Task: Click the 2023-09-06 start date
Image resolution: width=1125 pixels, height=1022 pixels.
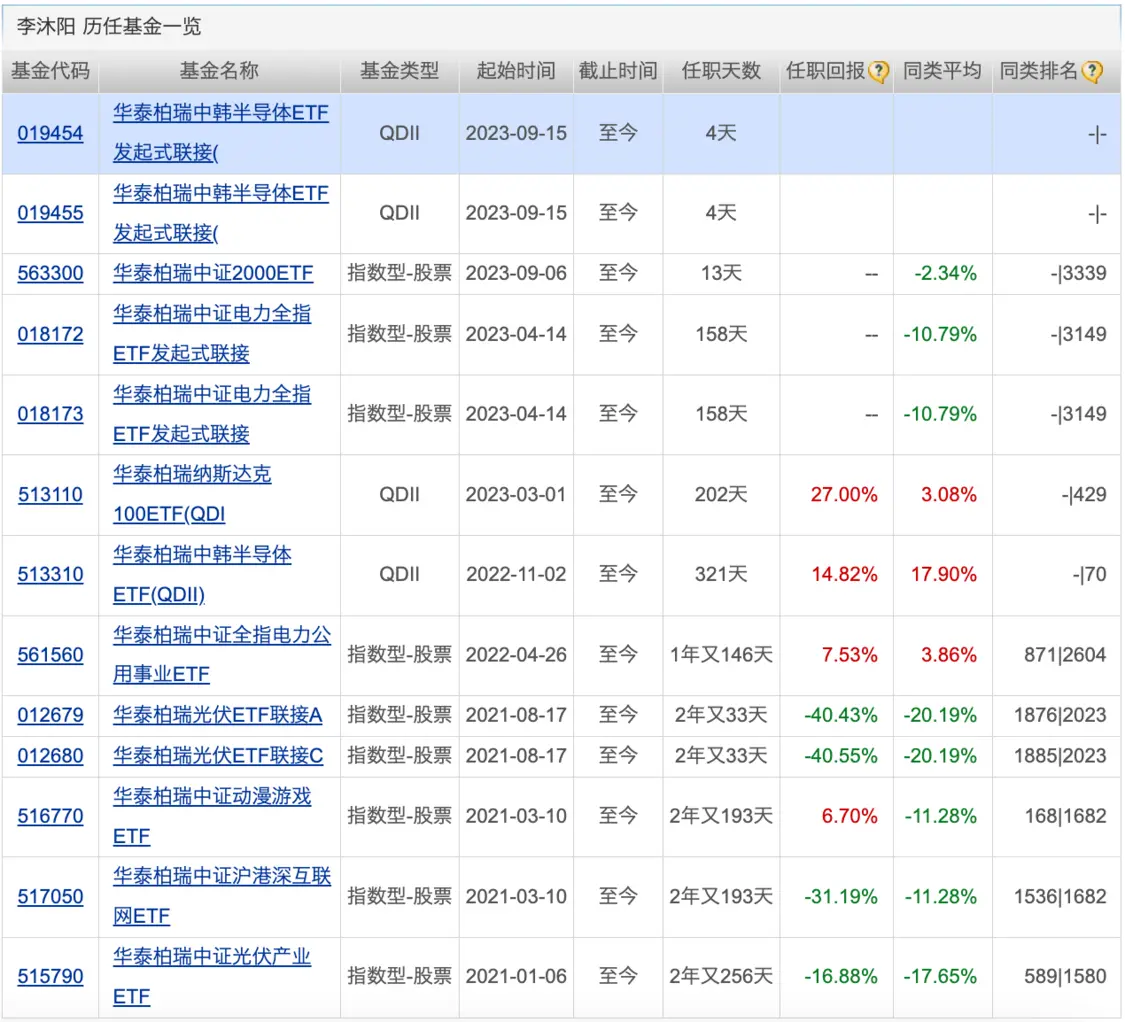Action: [x=516, y=273]
